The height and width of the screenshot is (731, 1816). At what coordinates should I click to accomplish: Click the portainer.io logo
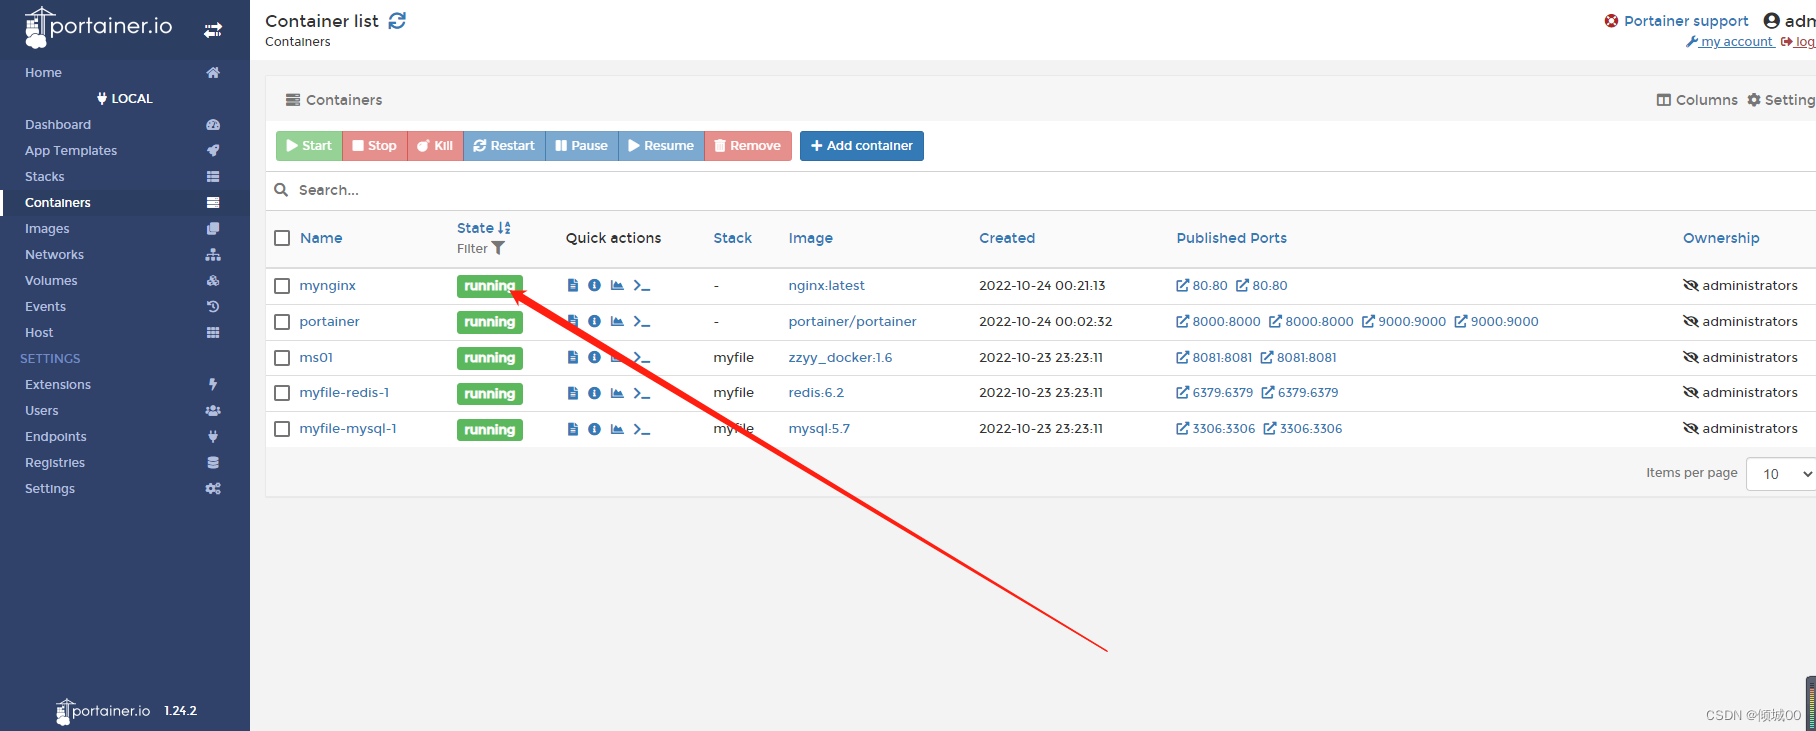click(98, 27)
